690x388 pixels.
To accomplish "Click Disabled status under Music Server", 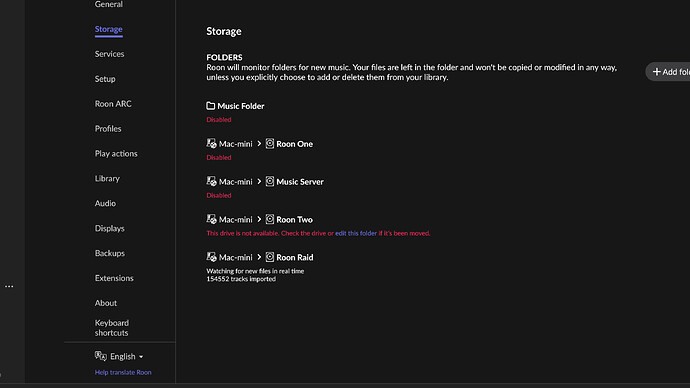I will [x=219, y=195].
